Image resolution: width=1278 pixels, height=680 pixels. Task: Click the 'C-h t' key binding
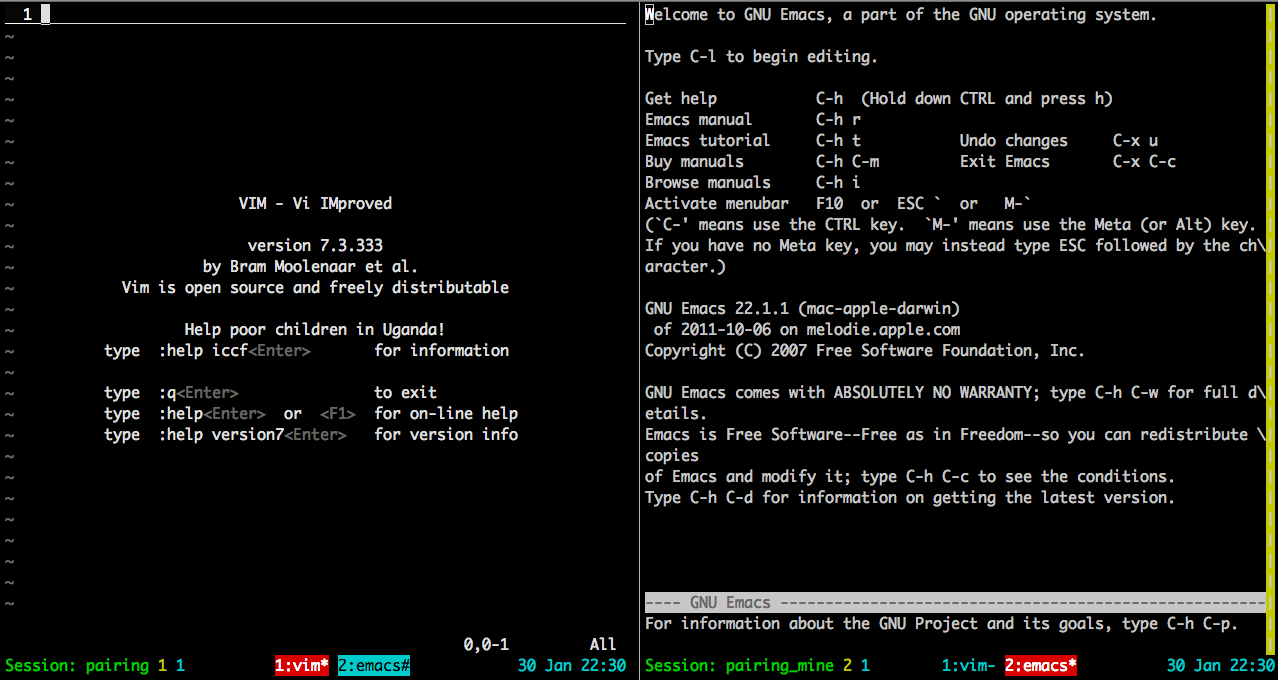tap(838, 140)
